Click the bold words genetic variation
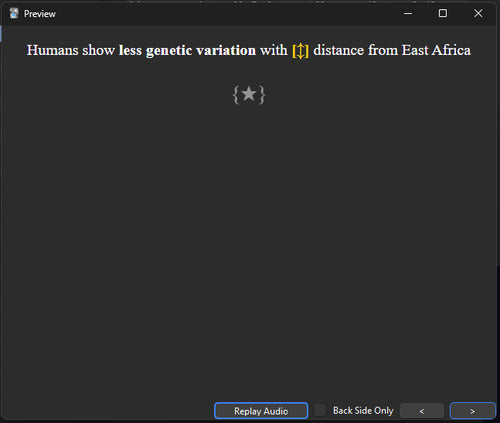Screen dimensions: 500x423 201,51
